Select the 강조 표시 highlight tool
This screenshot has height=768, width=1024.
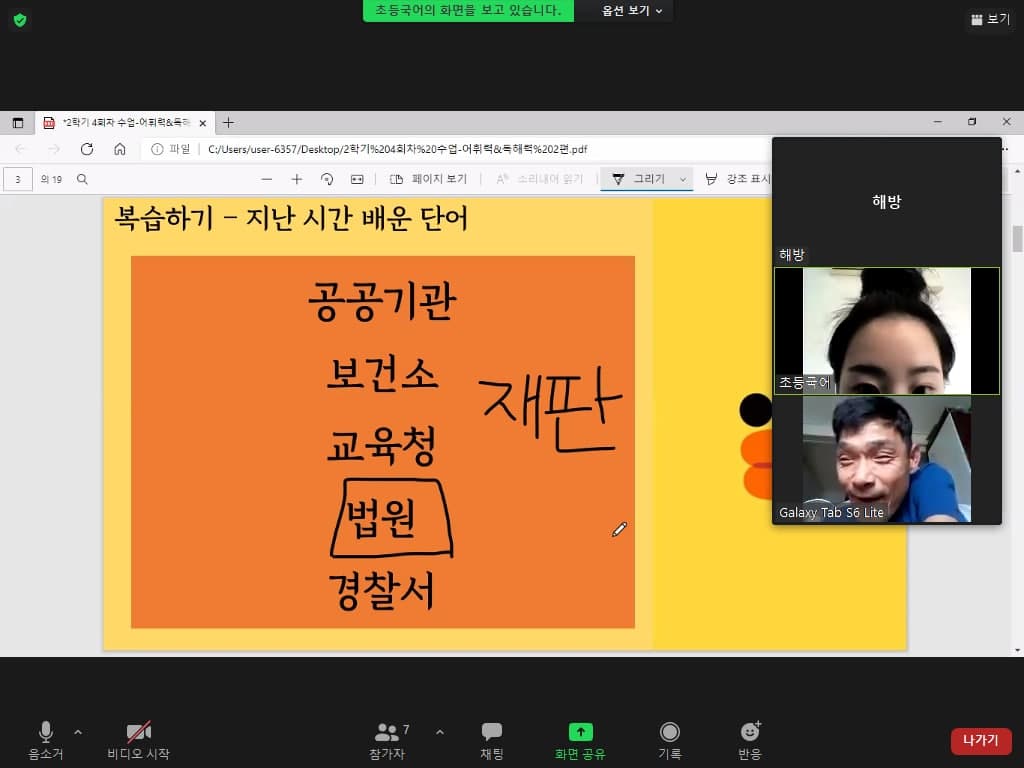click(738, 179)
